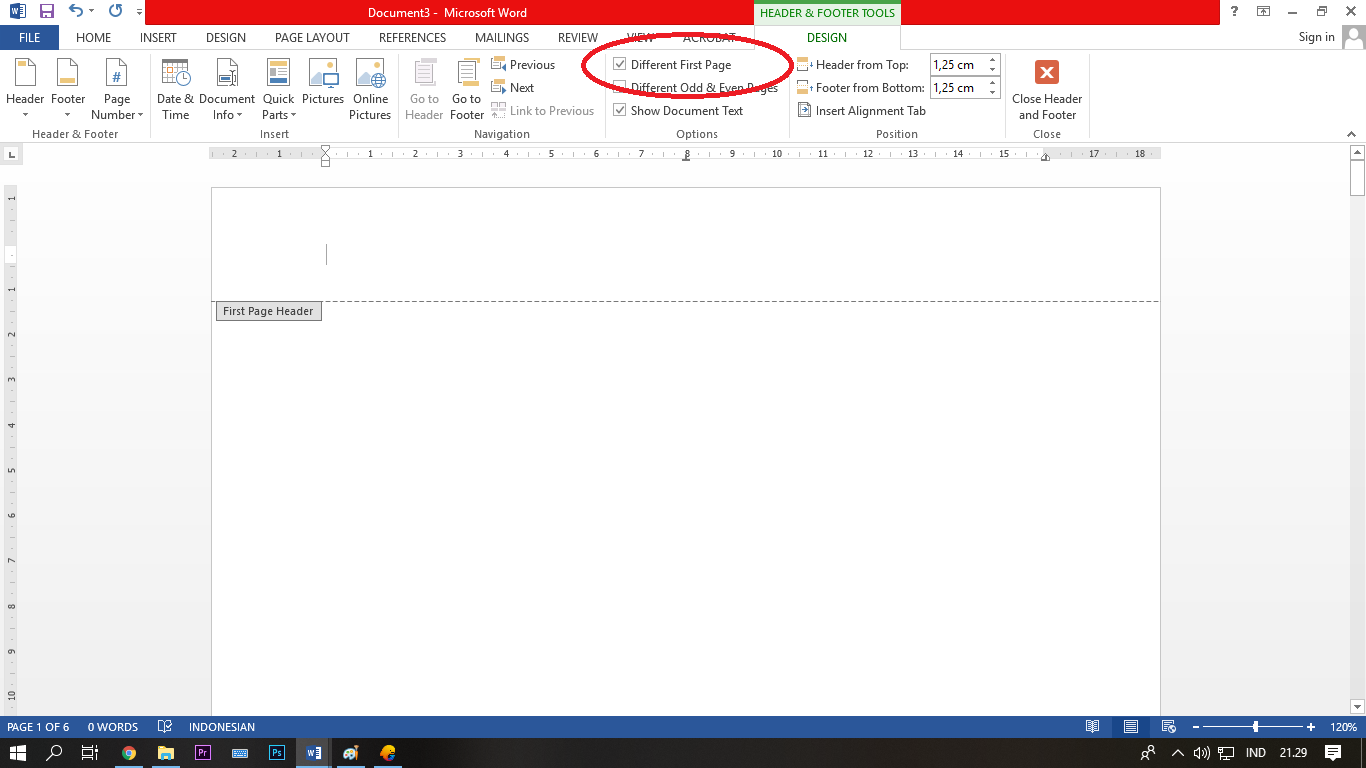Open the Page Number menu
The width and height of the screenshot is (1366, 768).
[117, 88]
